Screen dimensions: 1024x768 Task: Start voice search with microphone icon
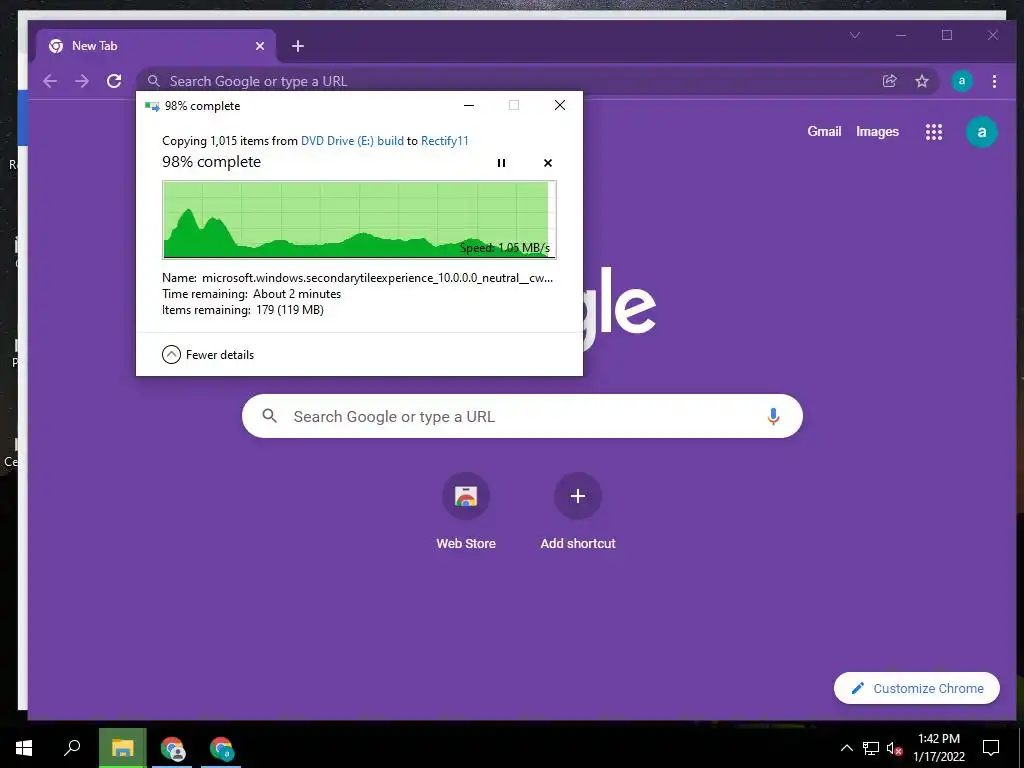pos(773,416)
